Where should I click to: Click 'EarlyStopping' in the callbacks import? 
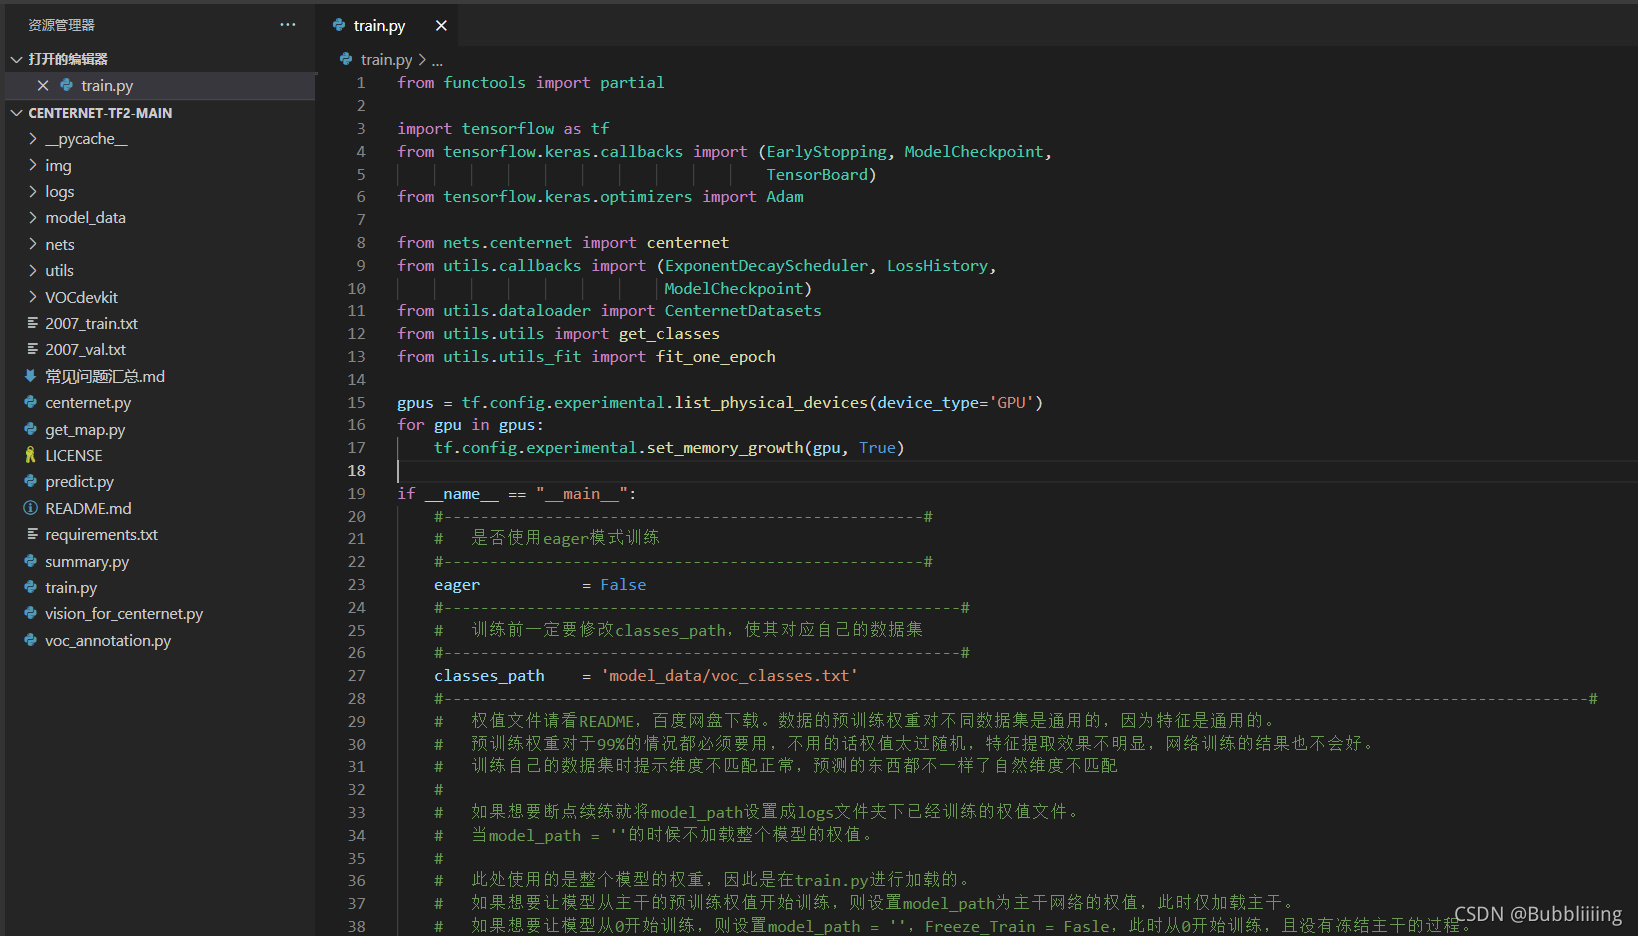[826, 152]
